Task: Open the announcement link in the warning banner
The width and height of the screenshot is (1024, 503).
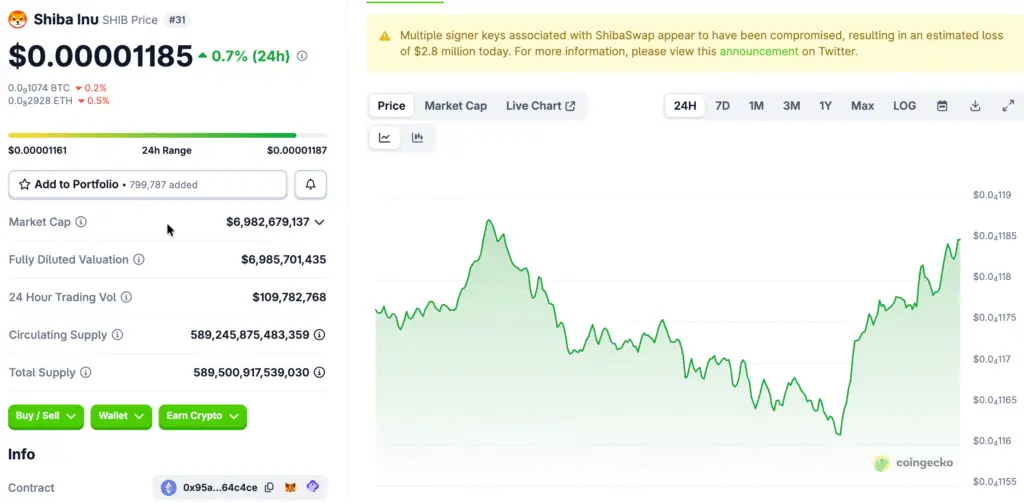Action: (759, 51)
